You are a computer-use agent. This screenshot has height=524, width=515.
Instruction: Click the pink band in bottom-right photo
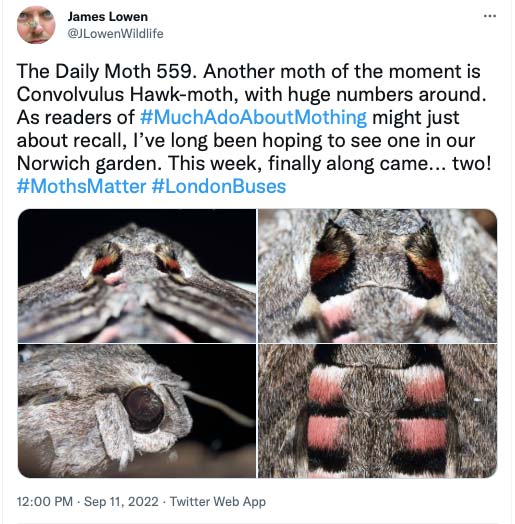point(326,433)
